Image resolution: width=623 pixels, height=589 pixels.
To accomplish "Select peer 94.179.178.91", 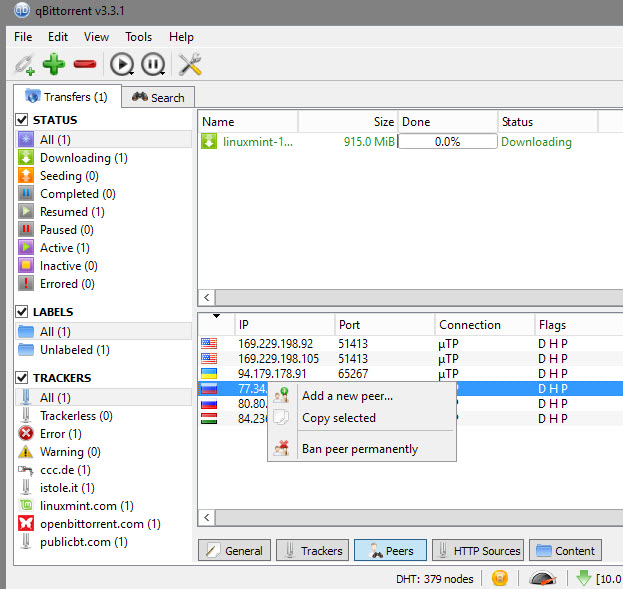I will pyautogui.click(x=410, y=374).
